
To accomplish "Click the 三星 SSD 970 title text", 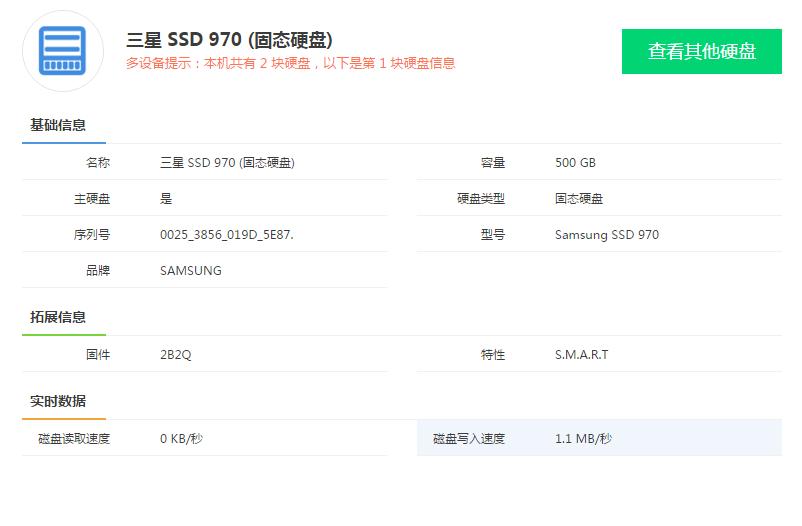I will 229,40.
